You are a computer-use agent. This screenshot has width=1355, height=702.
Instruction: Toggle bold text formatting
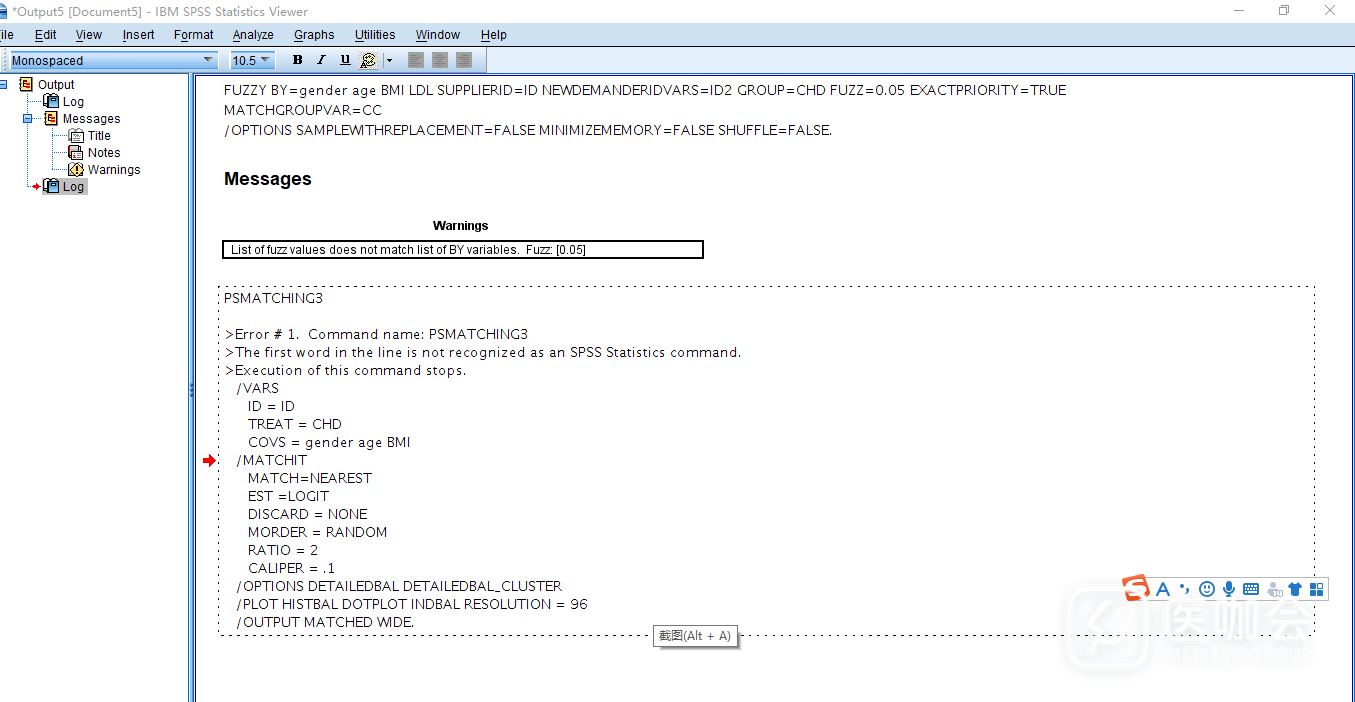[297, 60]
